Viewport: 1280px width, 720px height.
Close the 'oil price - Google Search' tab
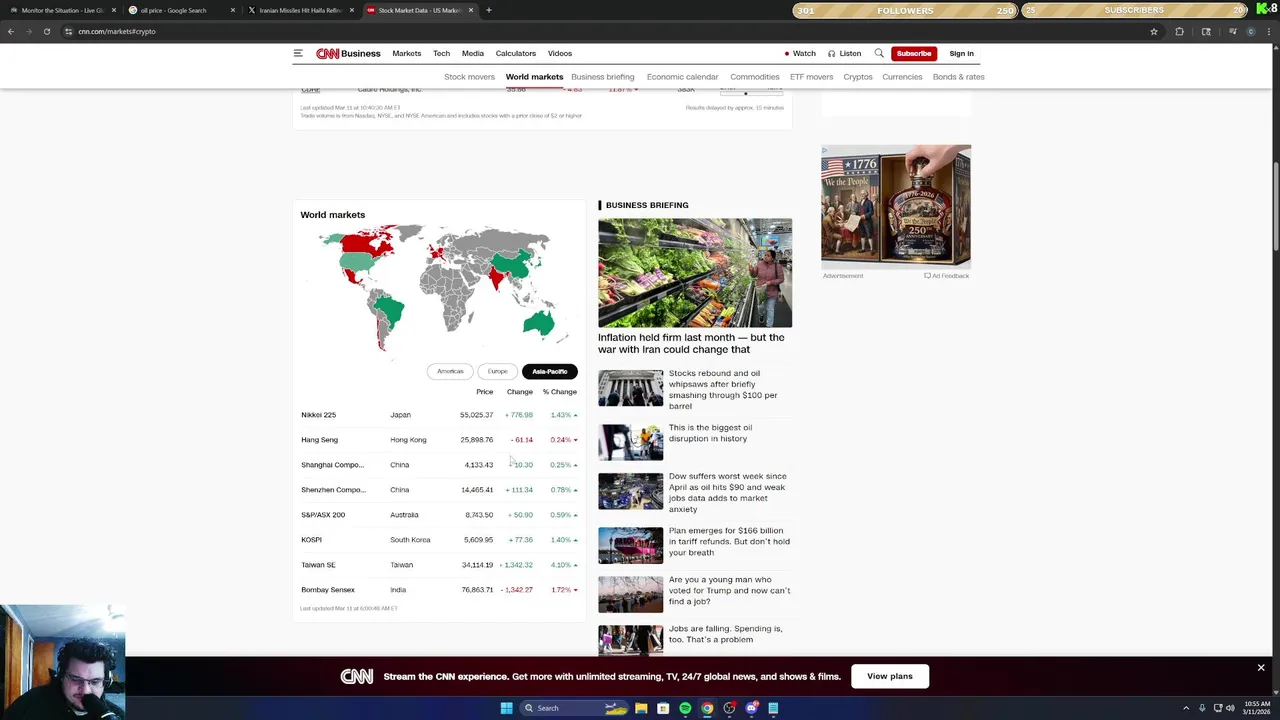233,10
